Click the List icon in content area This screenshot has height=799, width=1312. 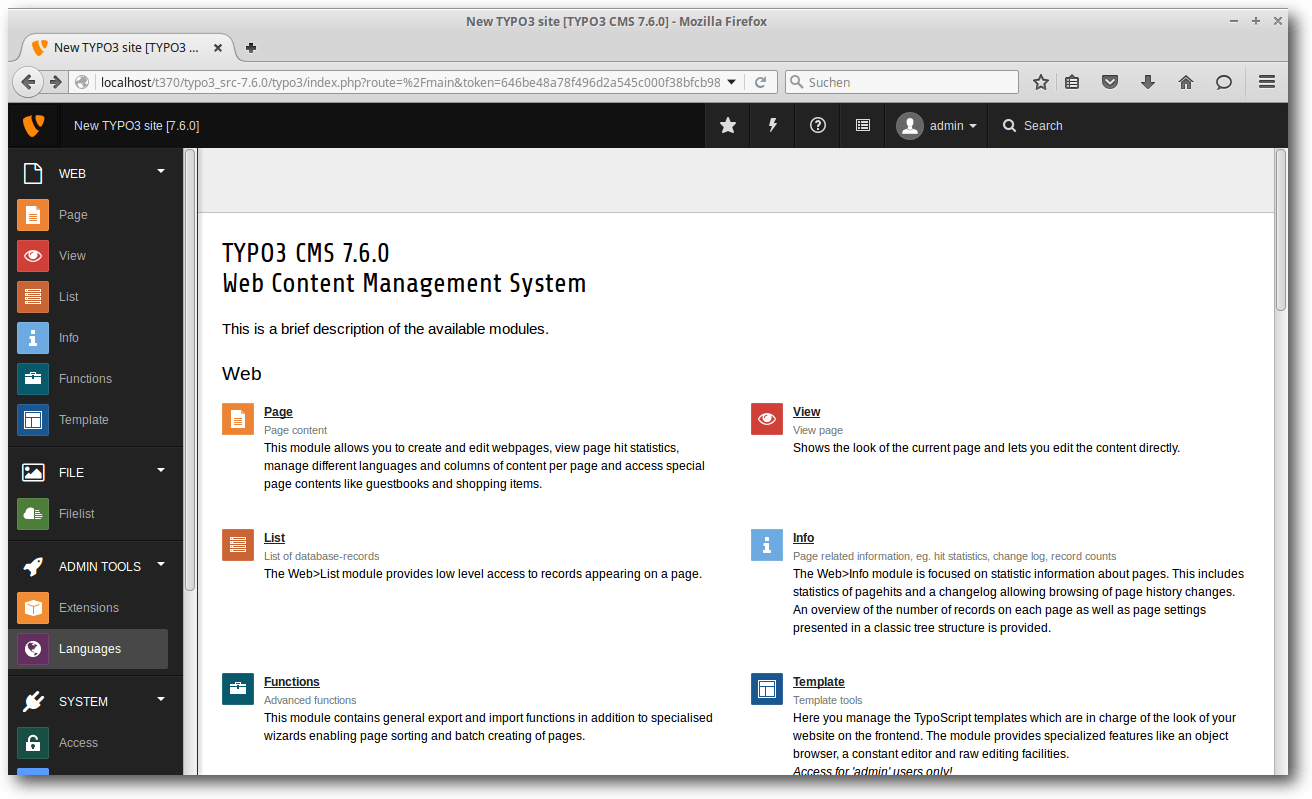[x=238, y=545]
